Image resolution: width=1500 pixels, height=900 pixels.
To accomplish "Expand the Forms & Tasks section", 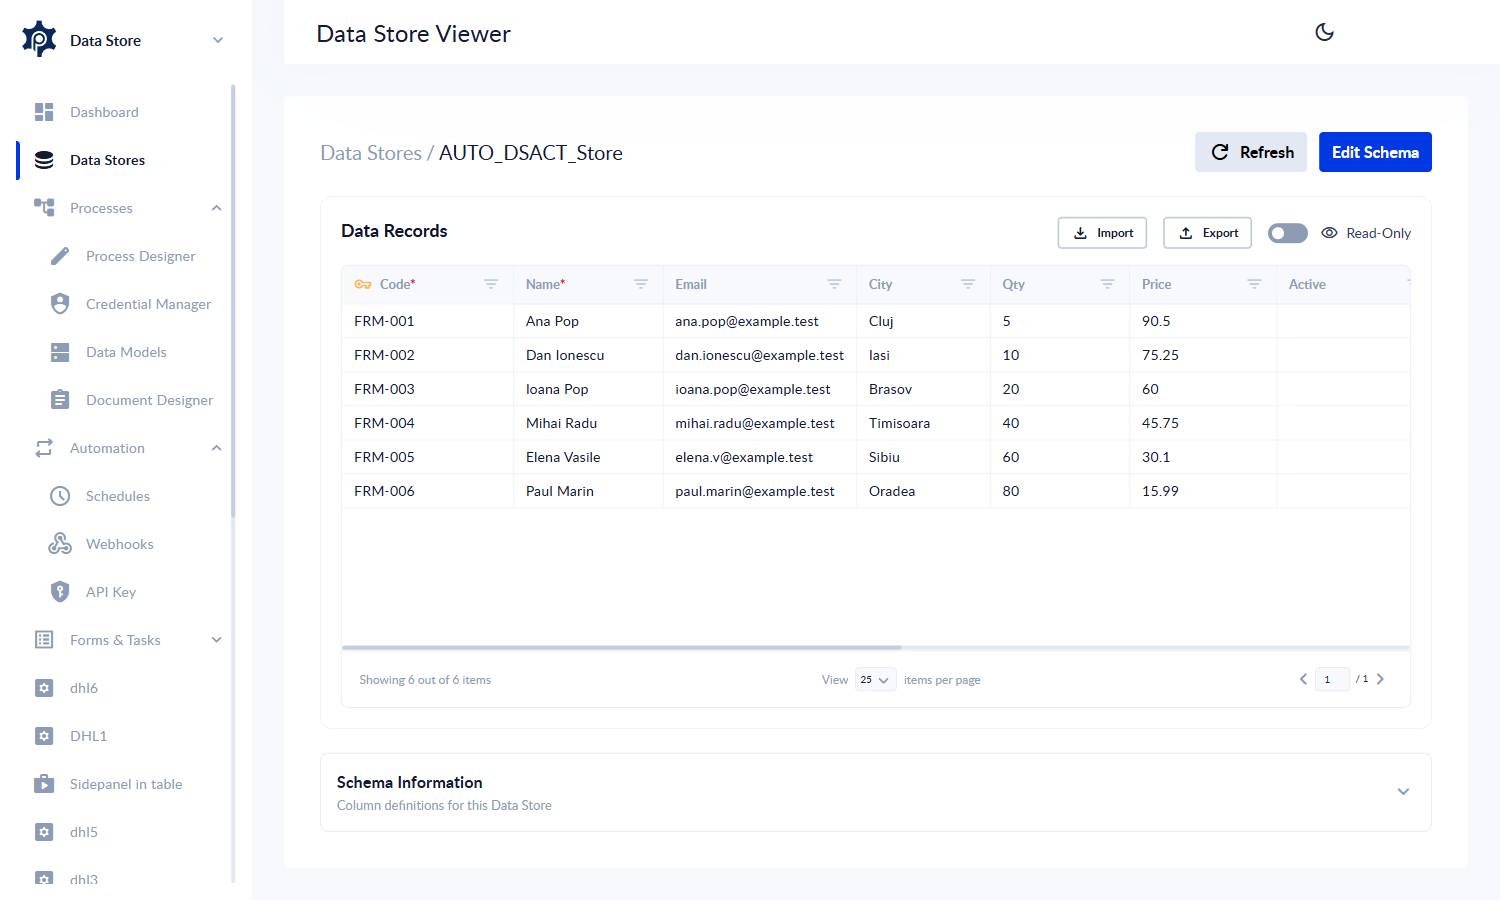I will coord(216,640).
